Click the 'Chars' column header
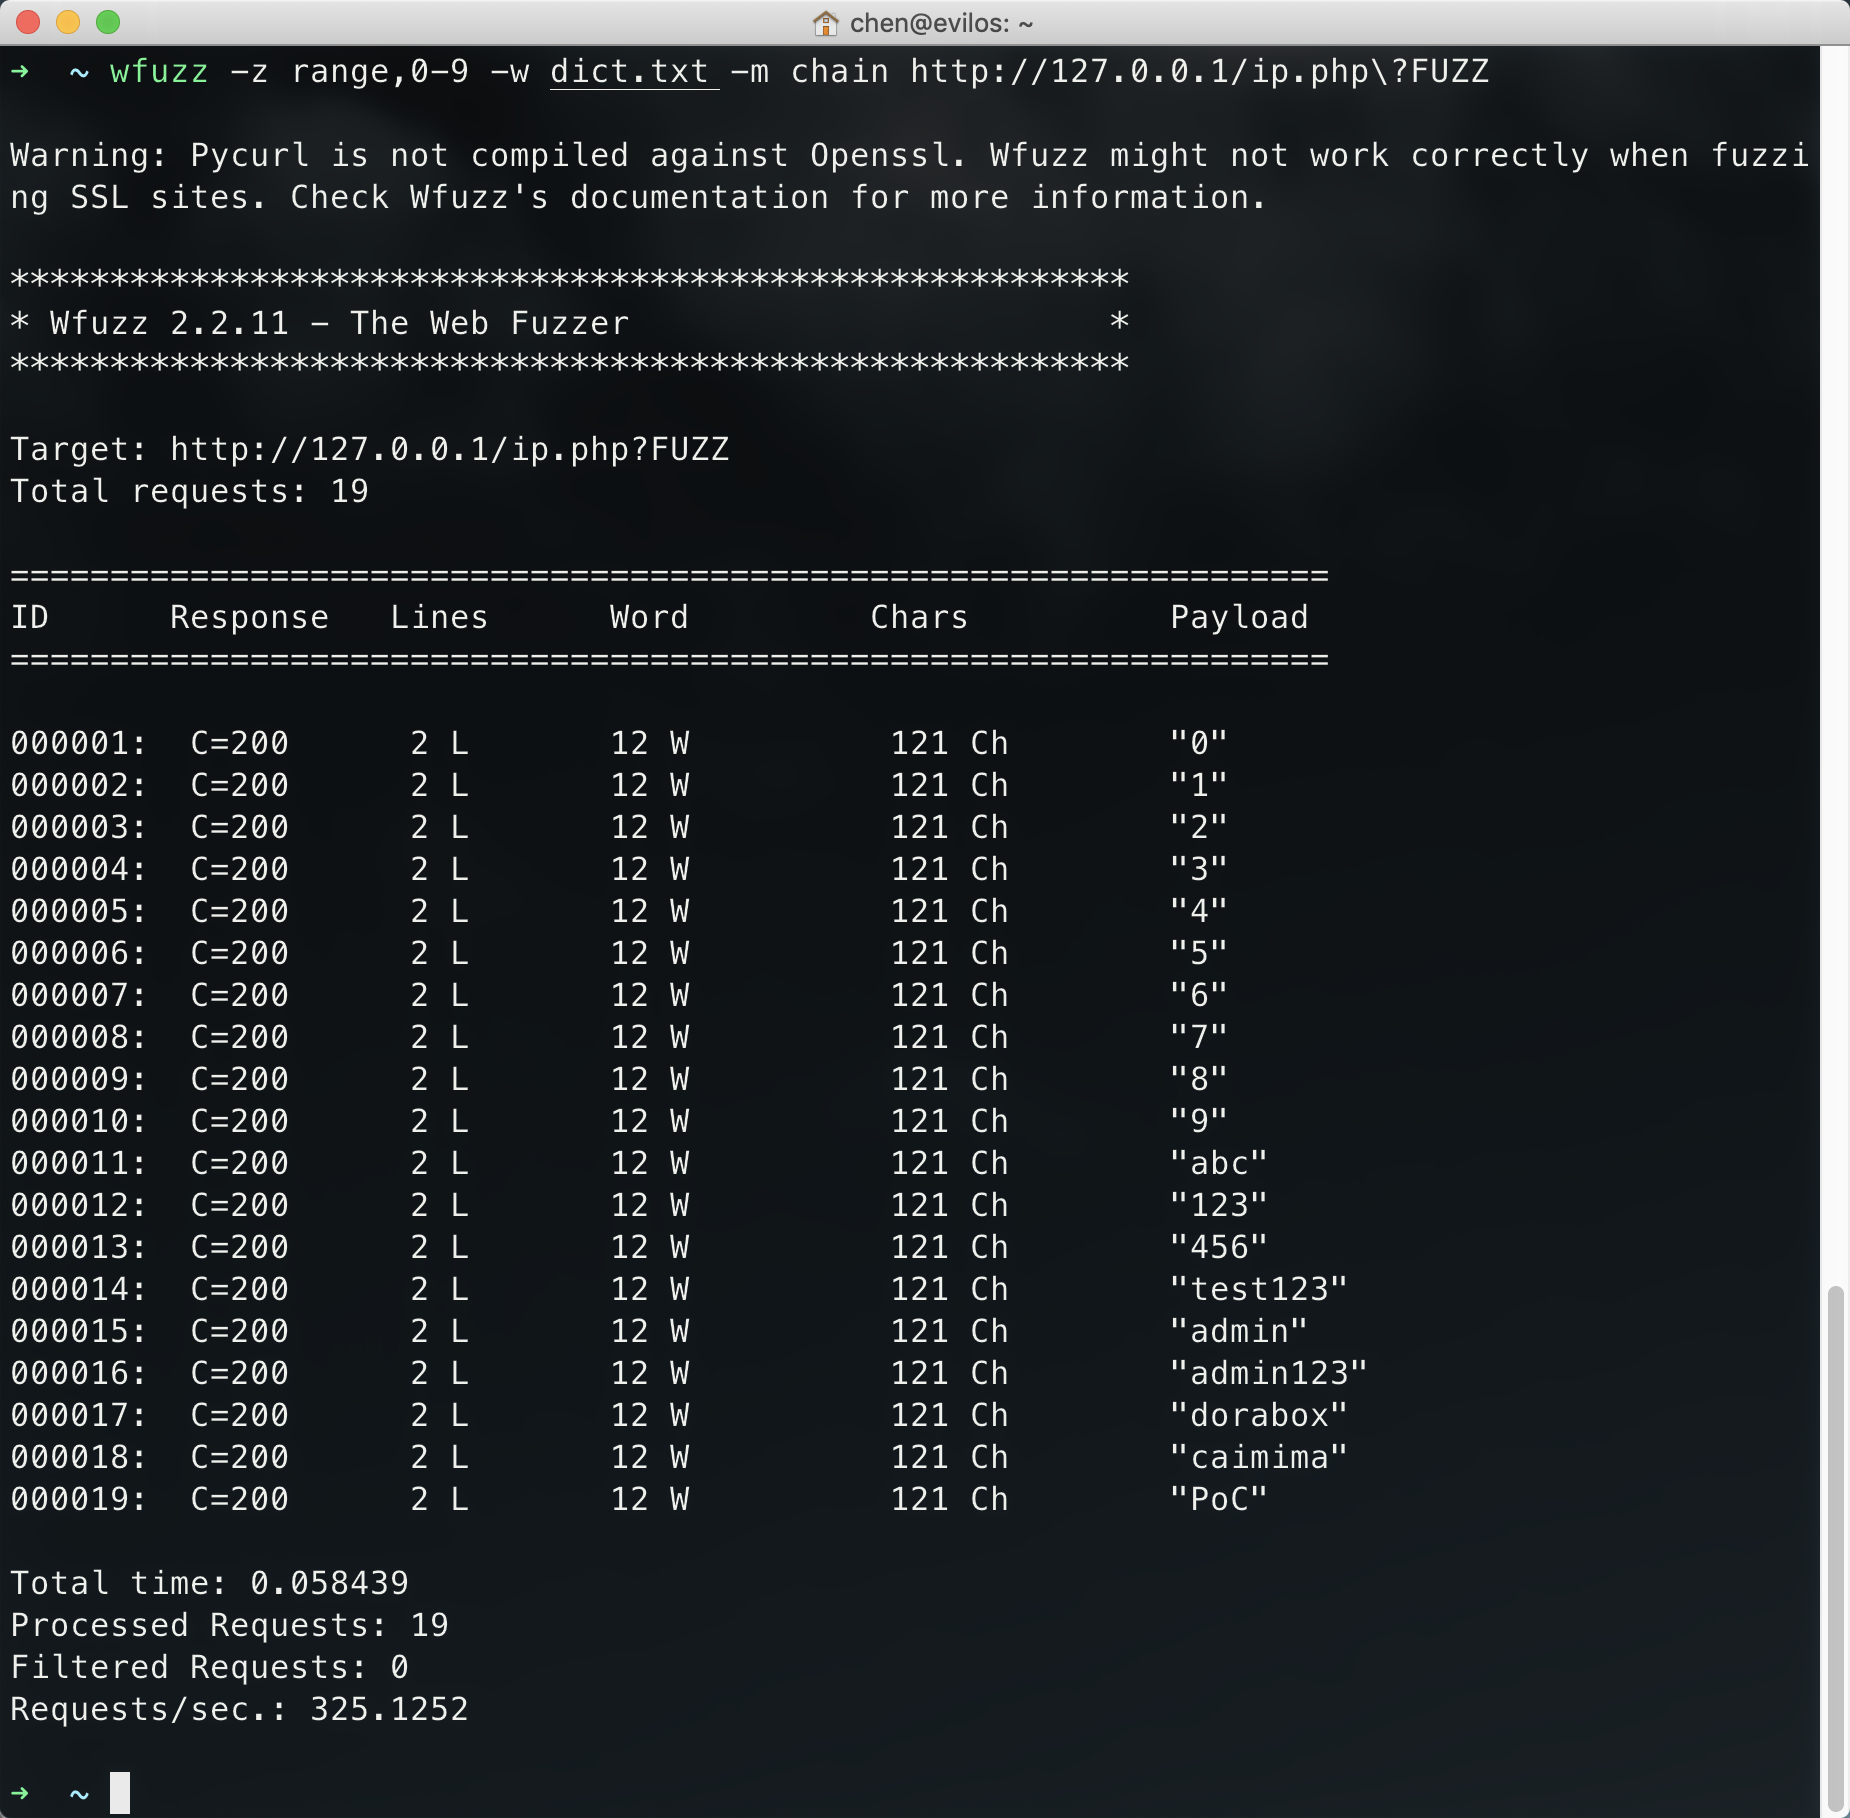The width and height of the screenshot is (1850, 1818). [x=919, y=617]
